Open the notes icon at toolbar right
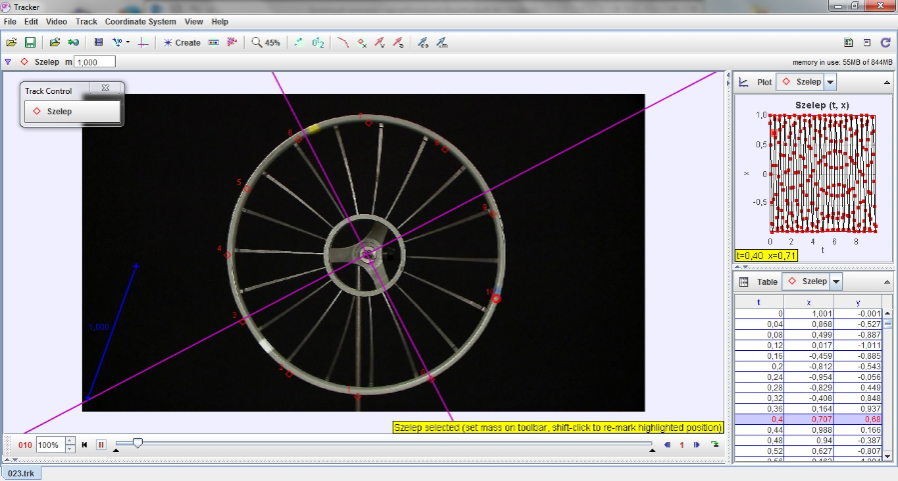Image resolution: width=898 pixels, height=481 pixels. click(x=848, y=42)
